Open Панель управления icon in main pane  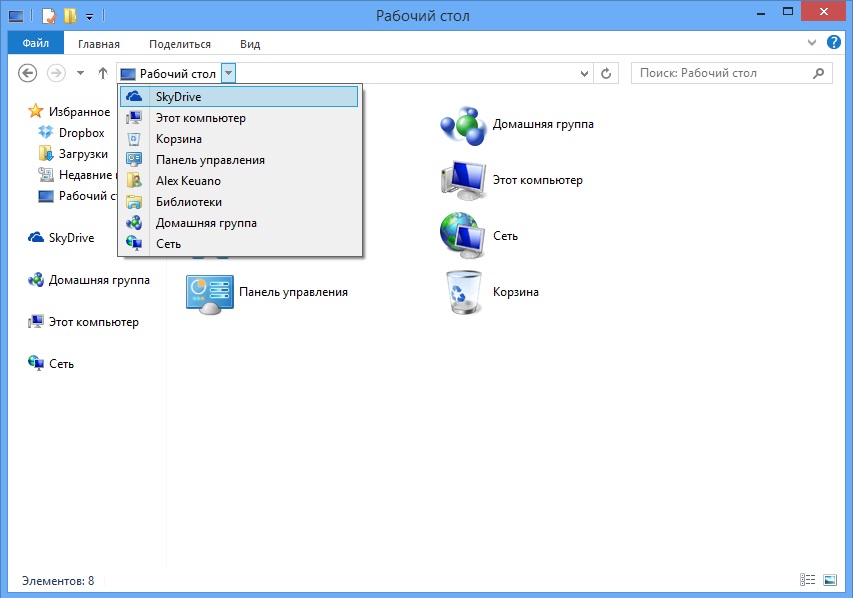pyautogui.click(x=210, y=292)
